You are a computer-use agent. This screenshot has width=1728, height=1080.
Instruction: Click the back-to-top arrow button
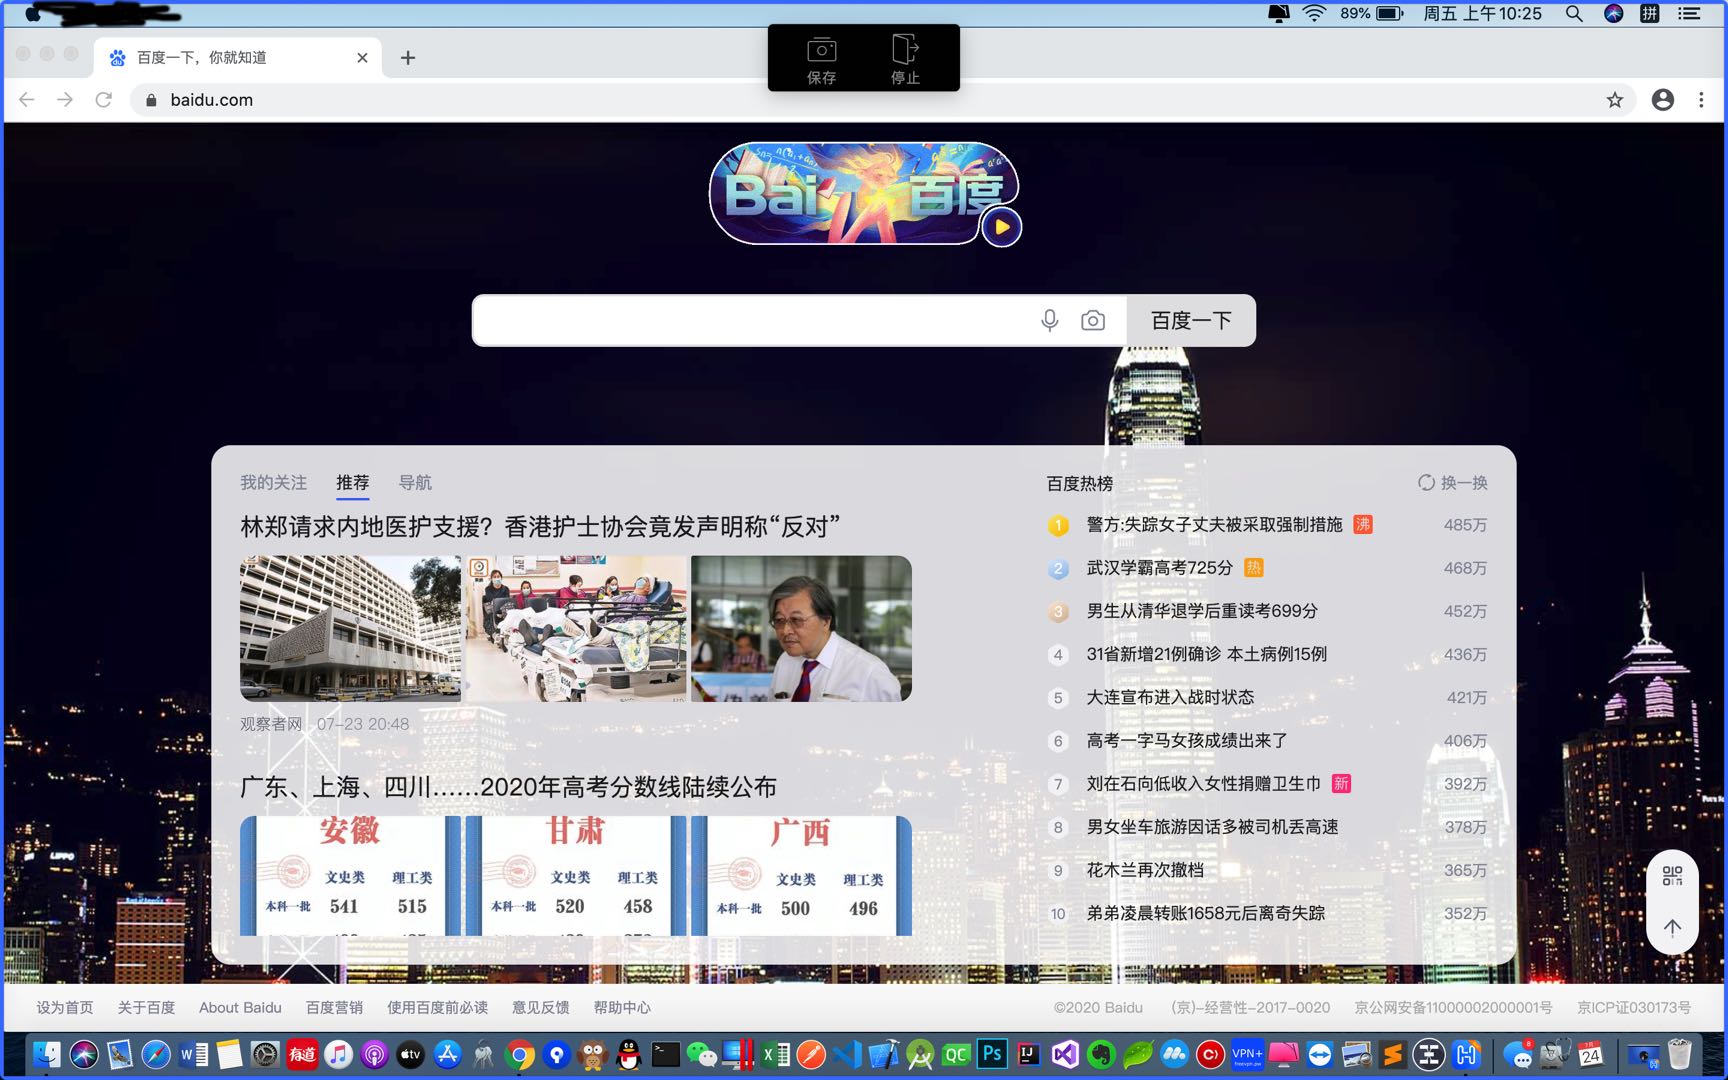click(1672, 927)
